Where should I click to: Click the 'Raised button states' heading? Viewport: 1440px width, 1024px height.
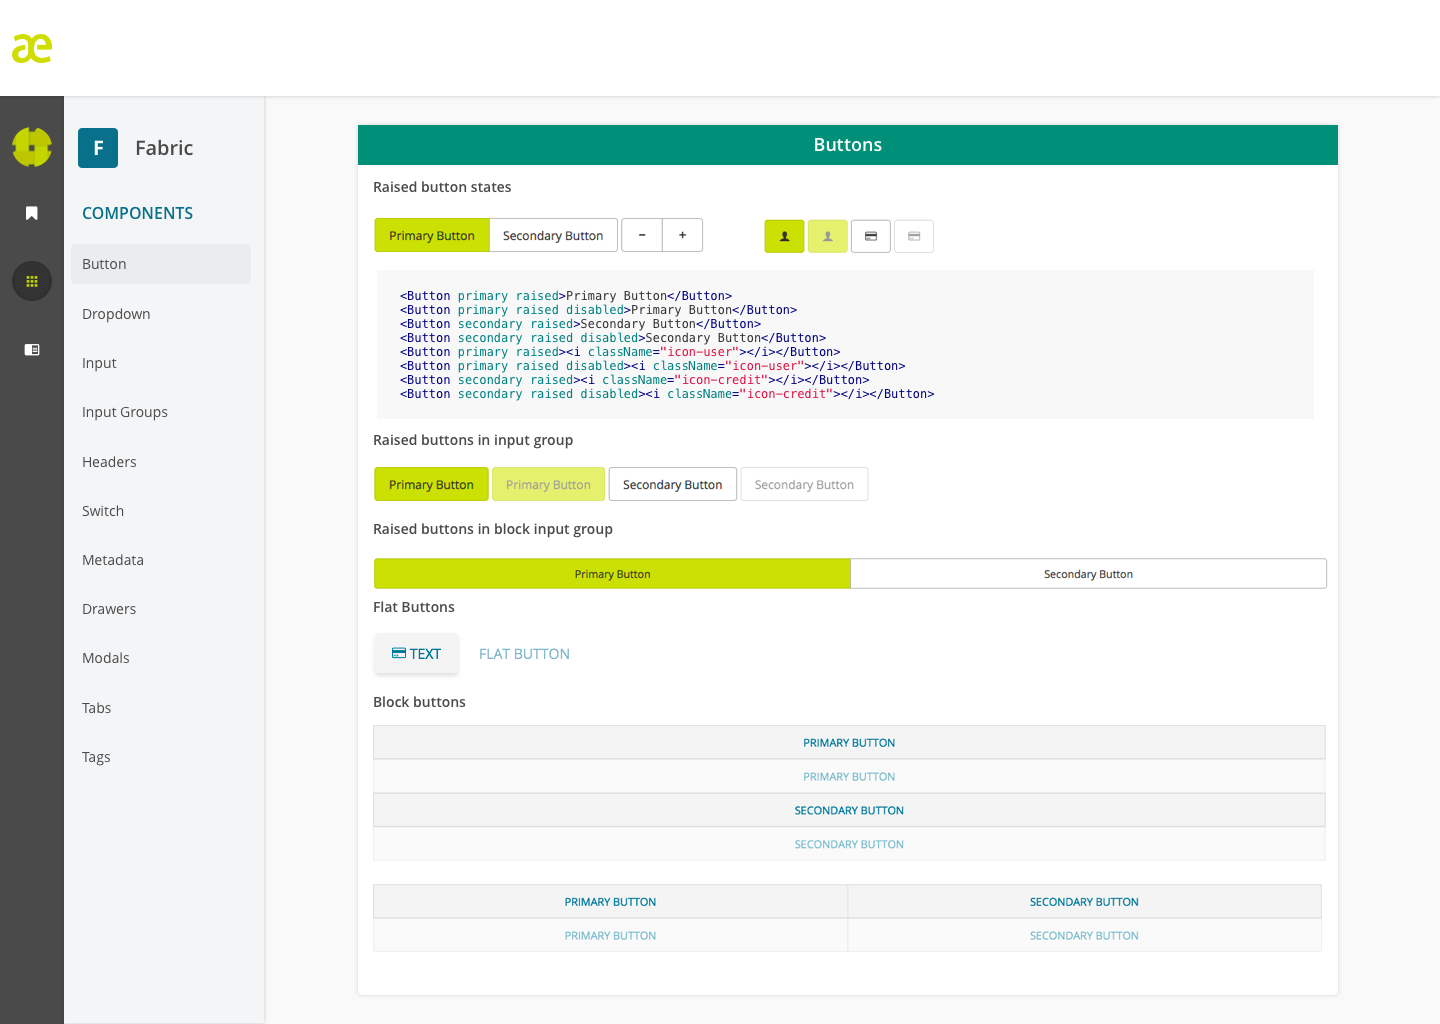pos(442,187)
